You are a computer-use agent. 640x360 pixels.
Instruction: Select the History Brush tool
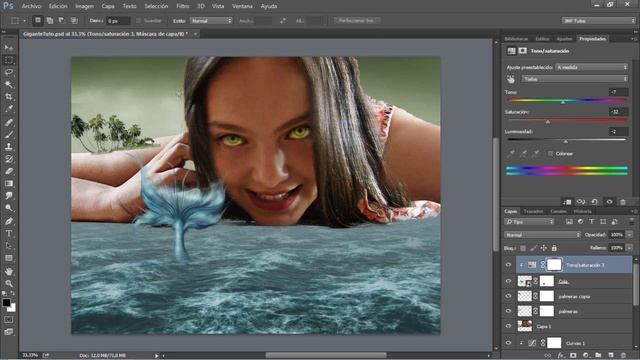click(x=9, y=159)
